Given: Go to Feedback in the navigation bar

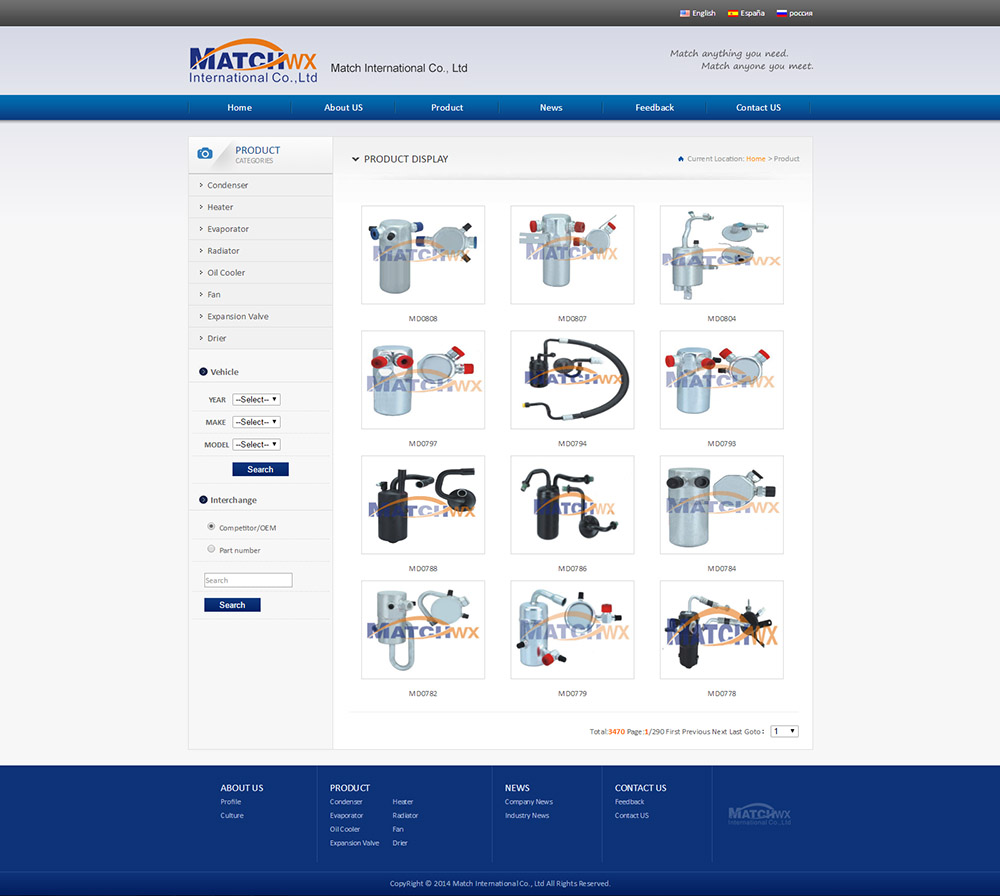Looking at the screenshot, I should pos(654,108).
